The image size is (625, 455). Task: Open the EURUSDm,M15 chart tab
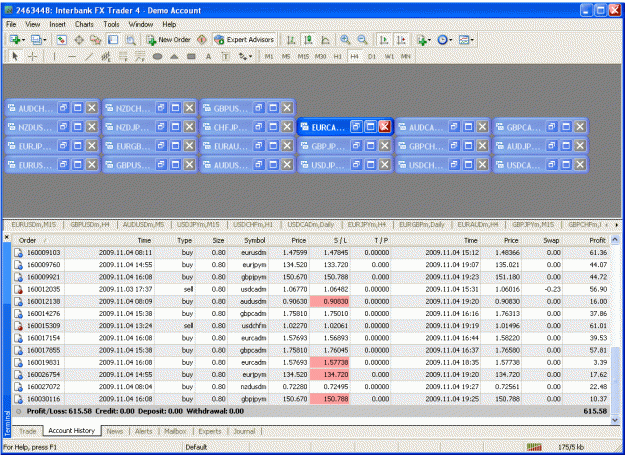tap(34, 225)
